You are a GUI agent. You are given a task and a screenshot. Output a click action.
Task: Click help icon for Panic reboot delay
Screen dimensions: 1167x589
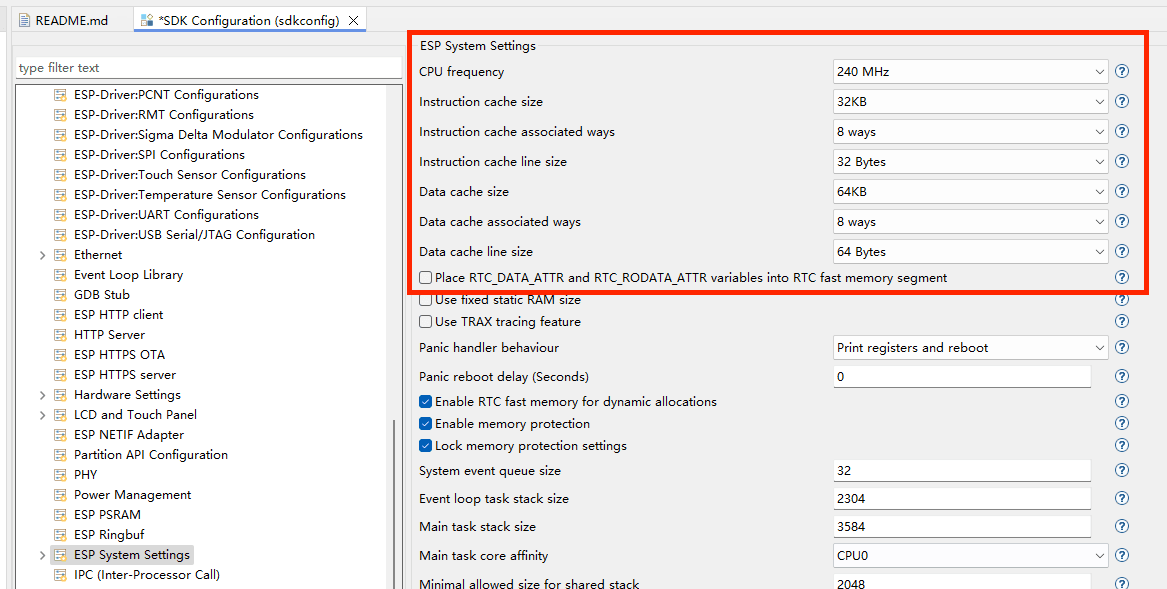pos(1122,376)
